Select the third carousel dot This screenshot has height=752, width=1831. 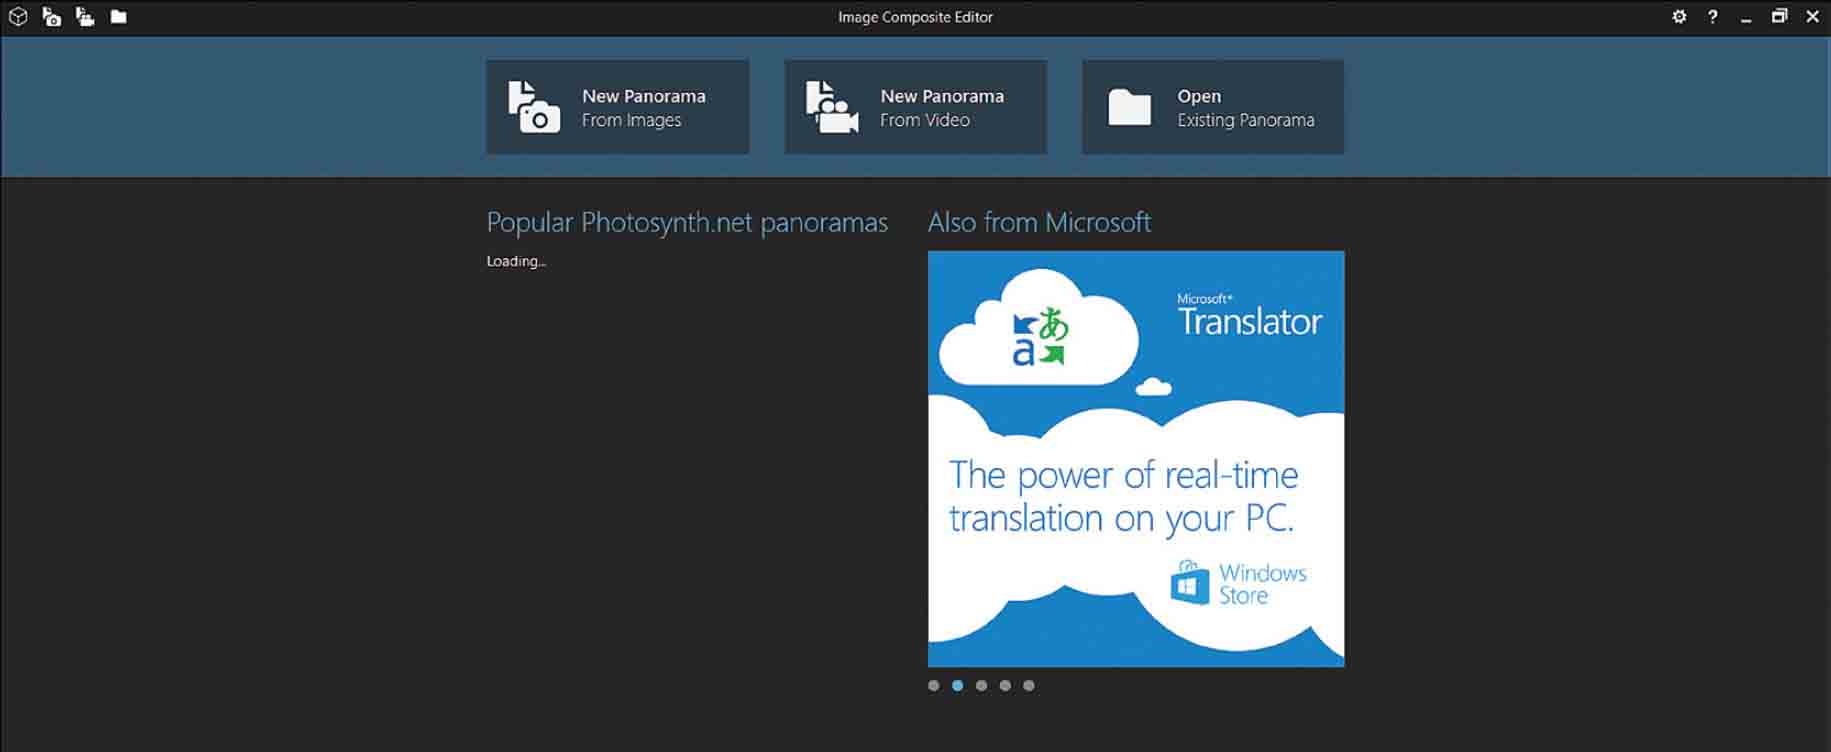tap(981, 686)
